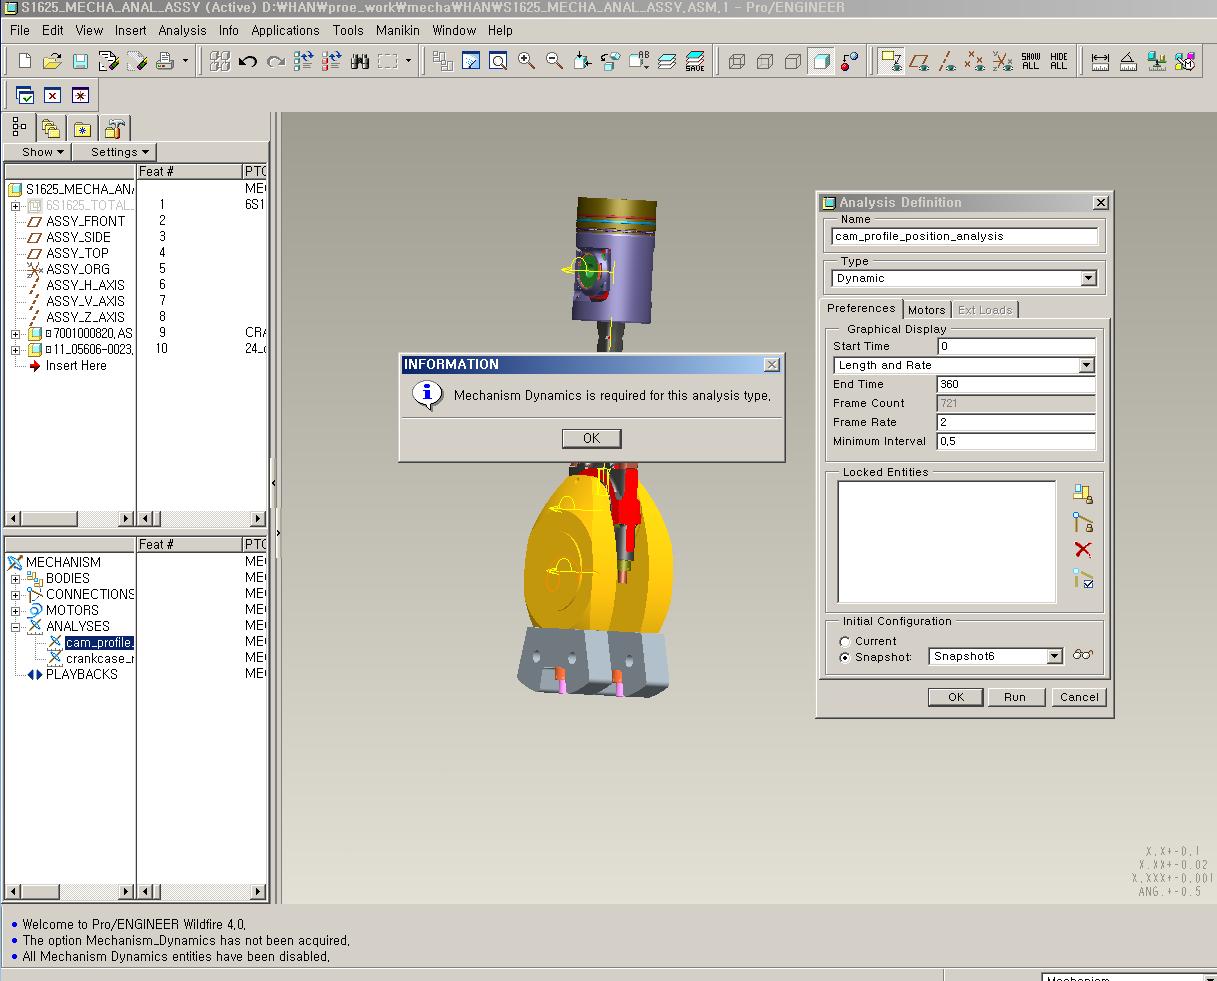This screenshot has width=1217, height=981.
Task: Select the Current initial configuration radio
Action: tap(845, 641)
